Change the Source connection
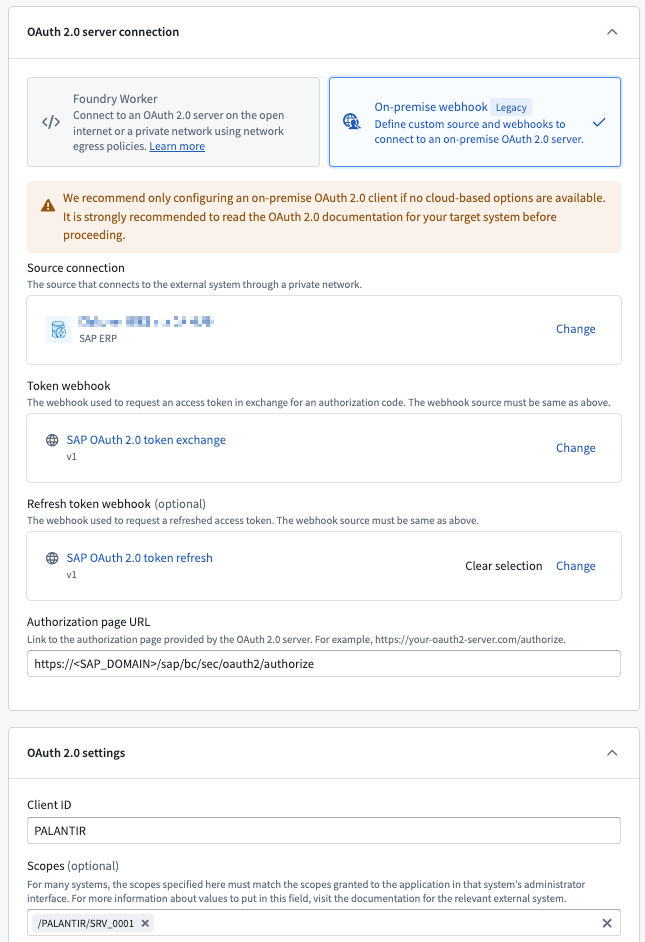 point(575,329)
